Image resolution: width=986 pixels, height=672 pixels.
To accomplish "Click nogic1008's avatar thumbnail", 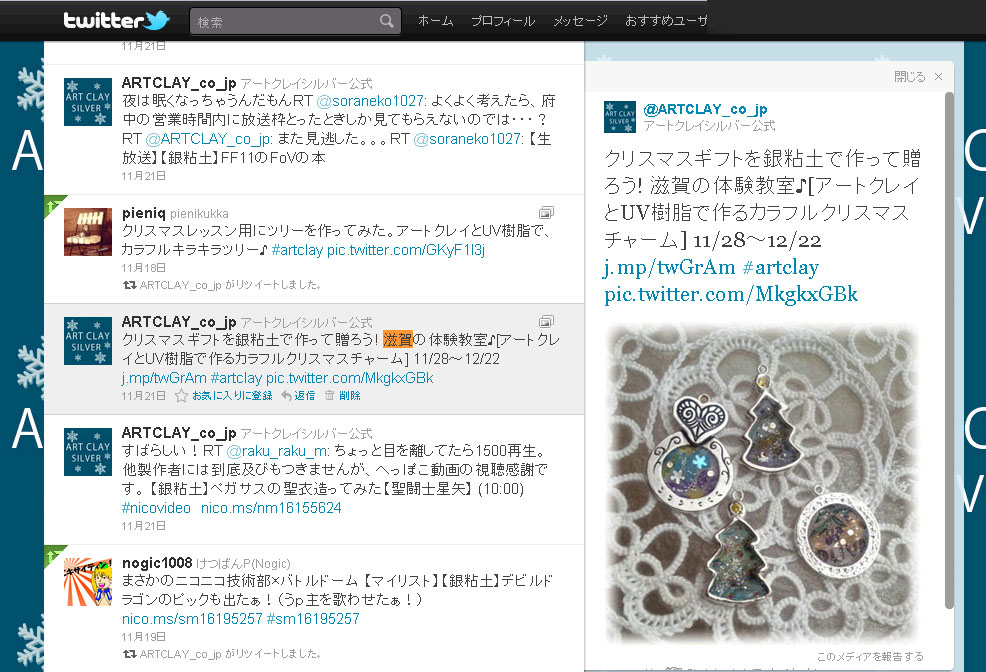I will coord(88,582).
